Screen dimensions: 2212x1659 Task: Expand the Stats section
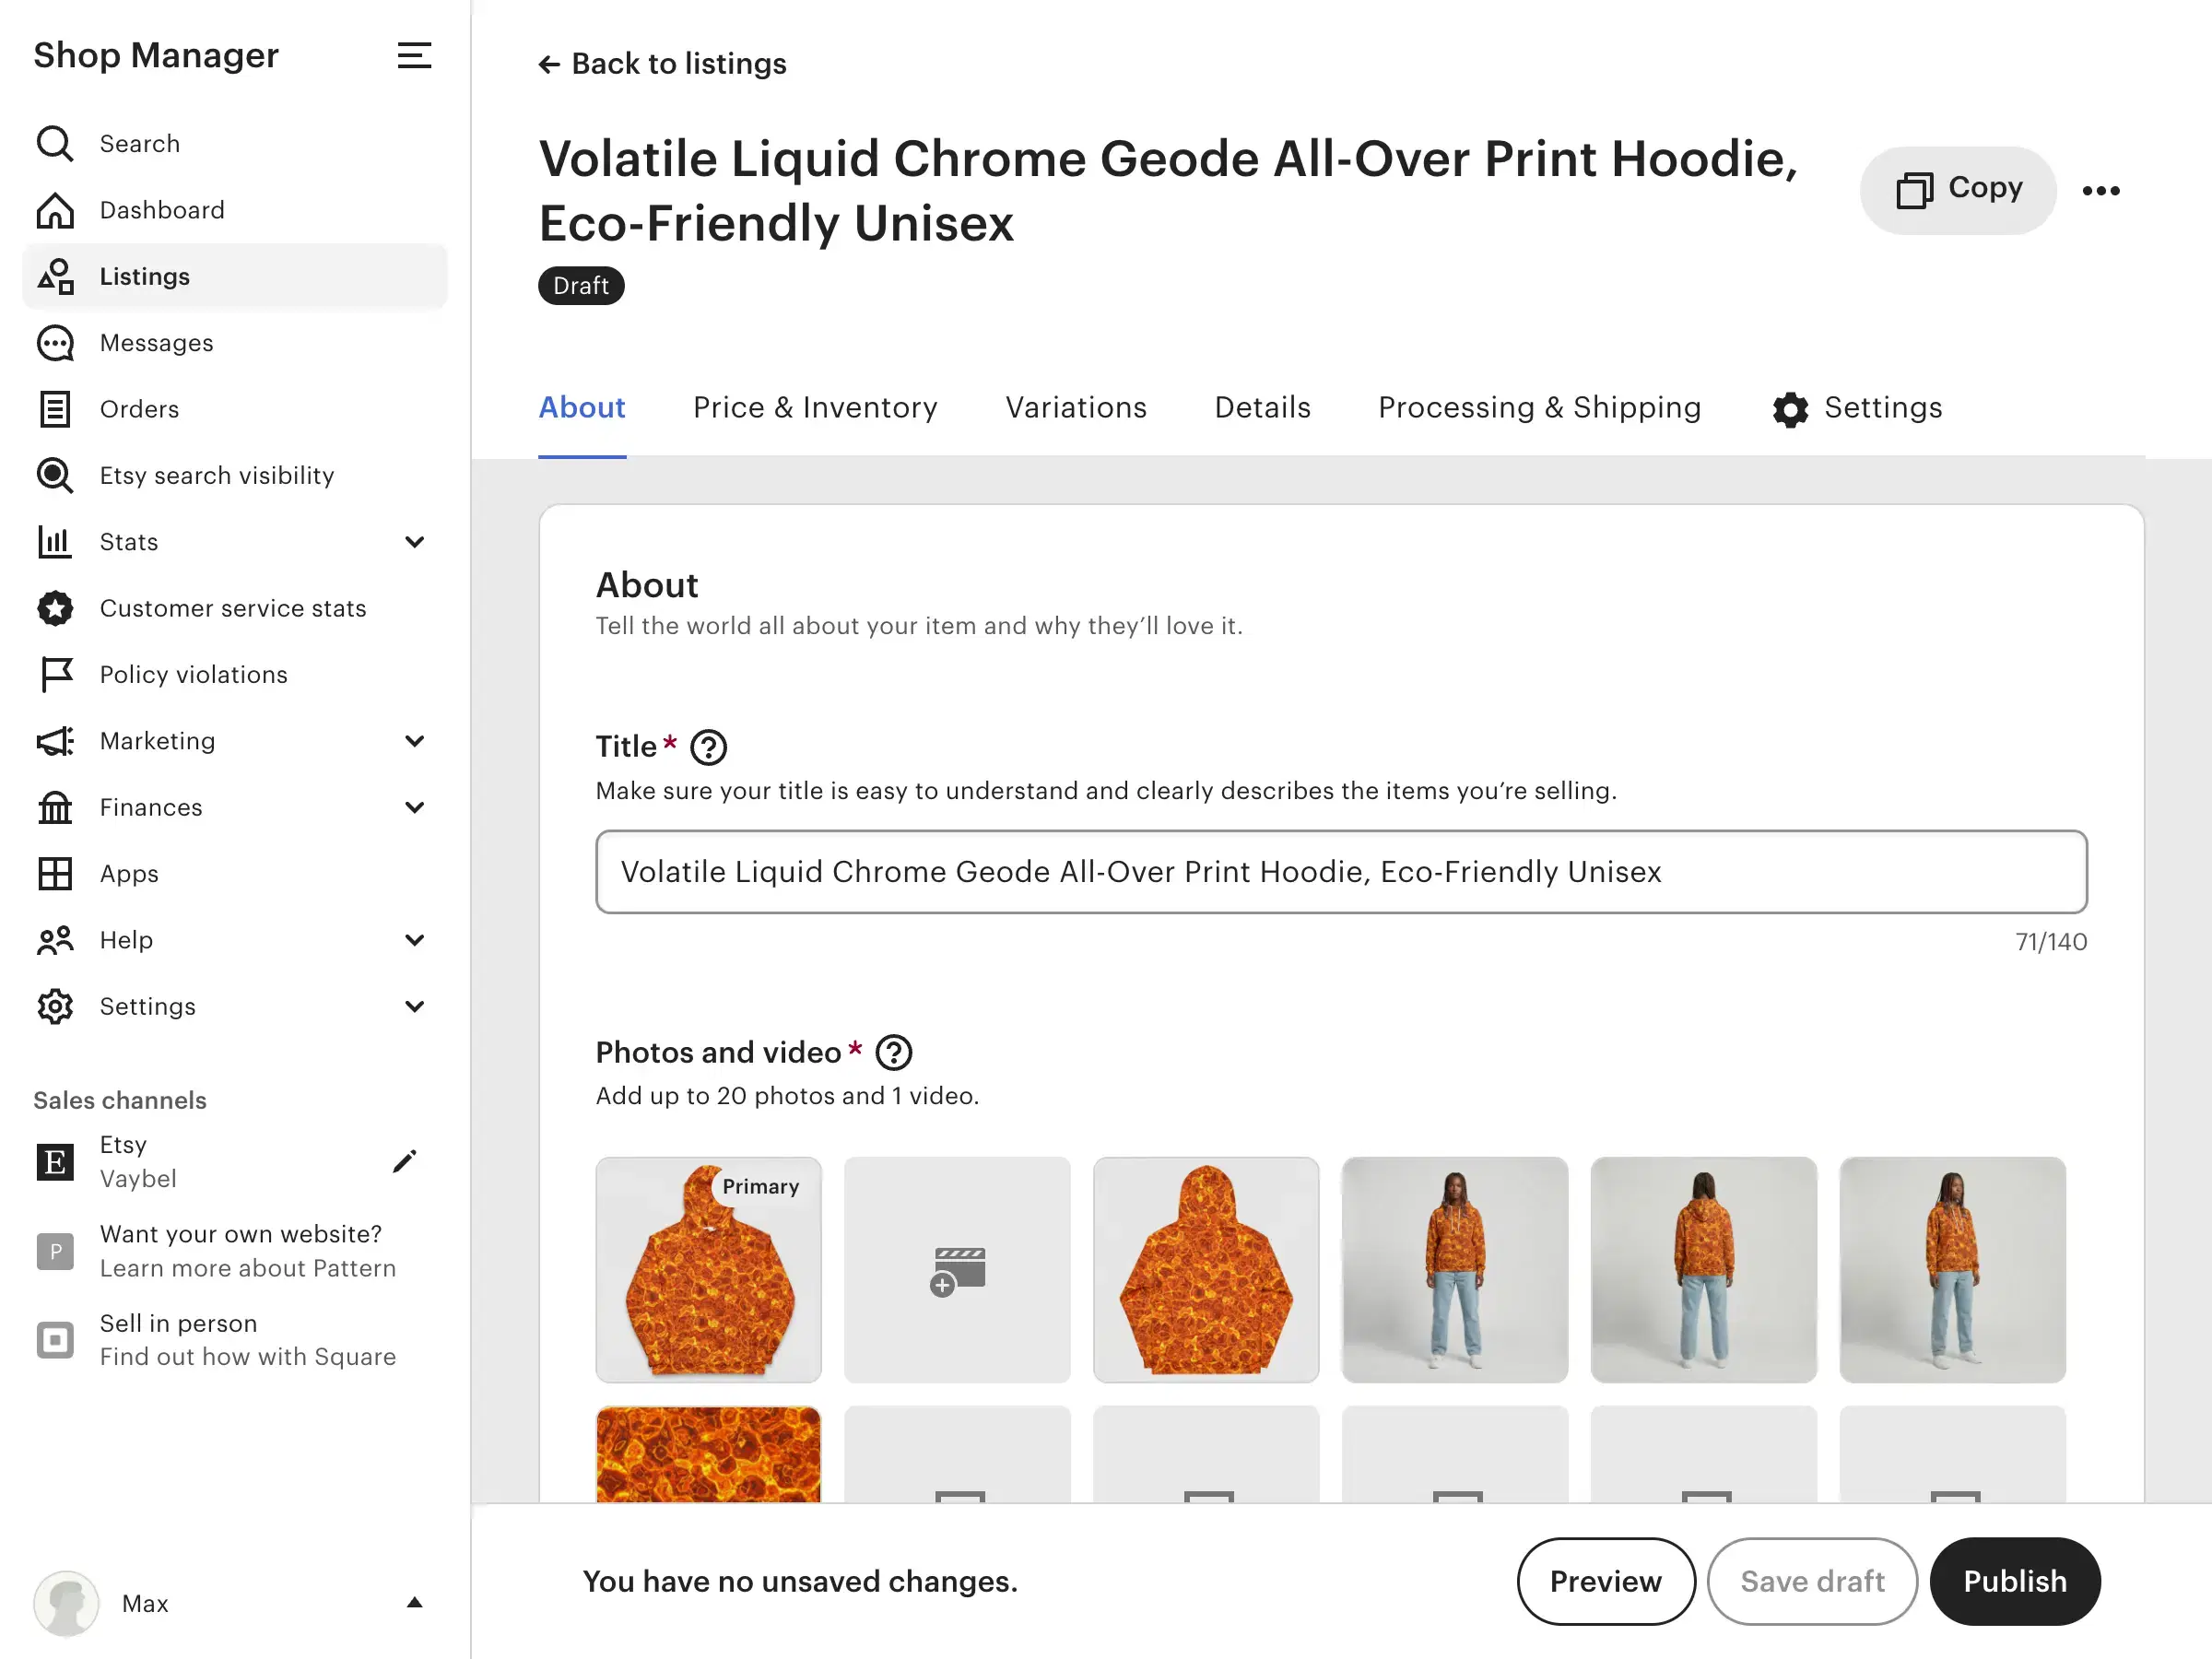click(x=414, y=541)
